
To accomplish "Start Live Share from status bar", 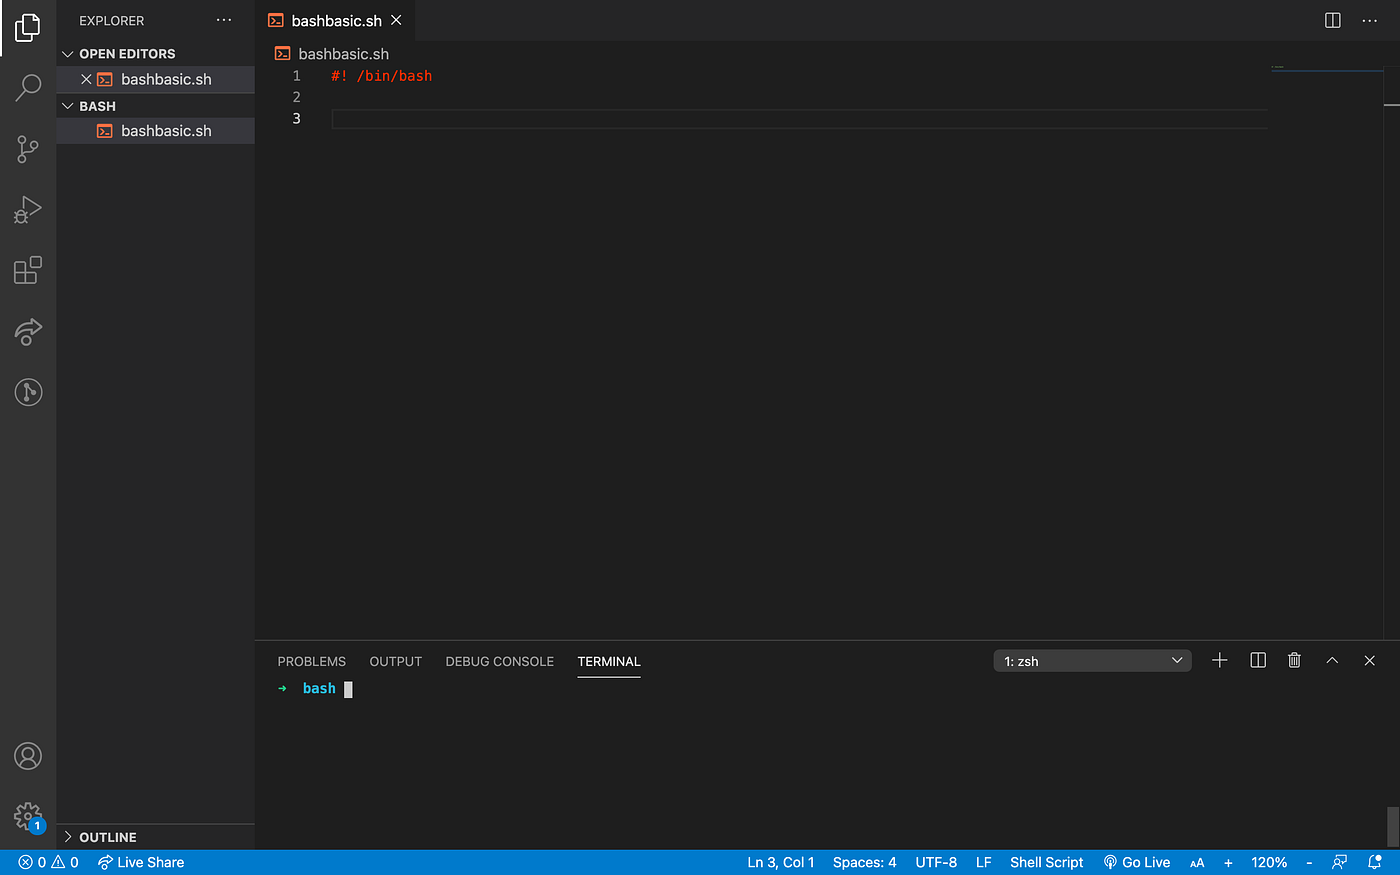I will tap(141, 862).
